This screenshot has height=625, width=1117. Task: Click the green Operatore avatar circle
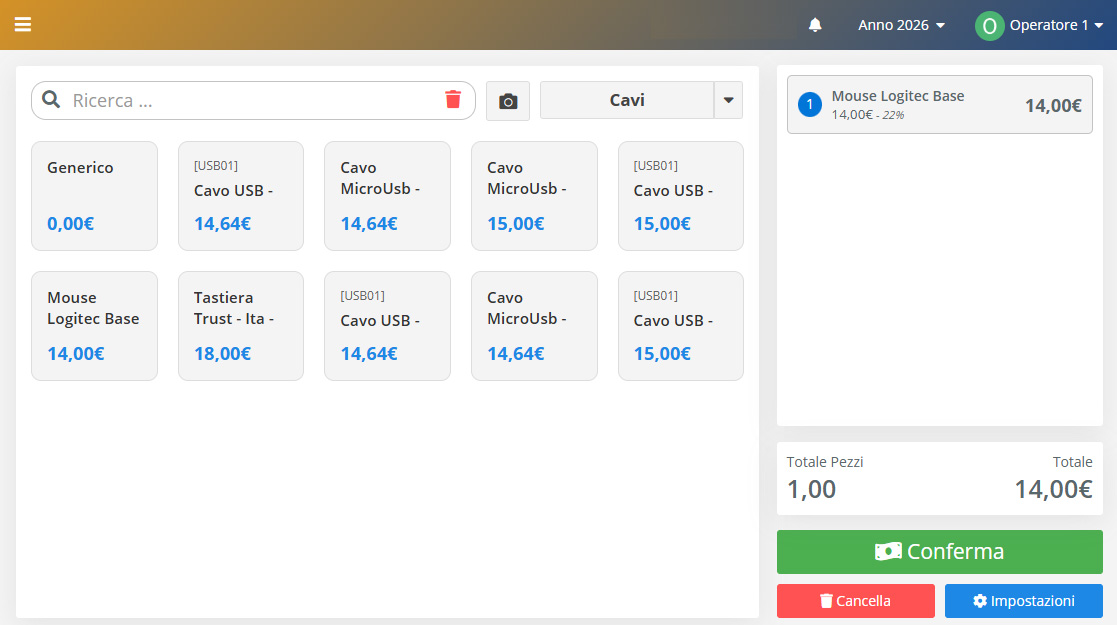pos(989,26)
